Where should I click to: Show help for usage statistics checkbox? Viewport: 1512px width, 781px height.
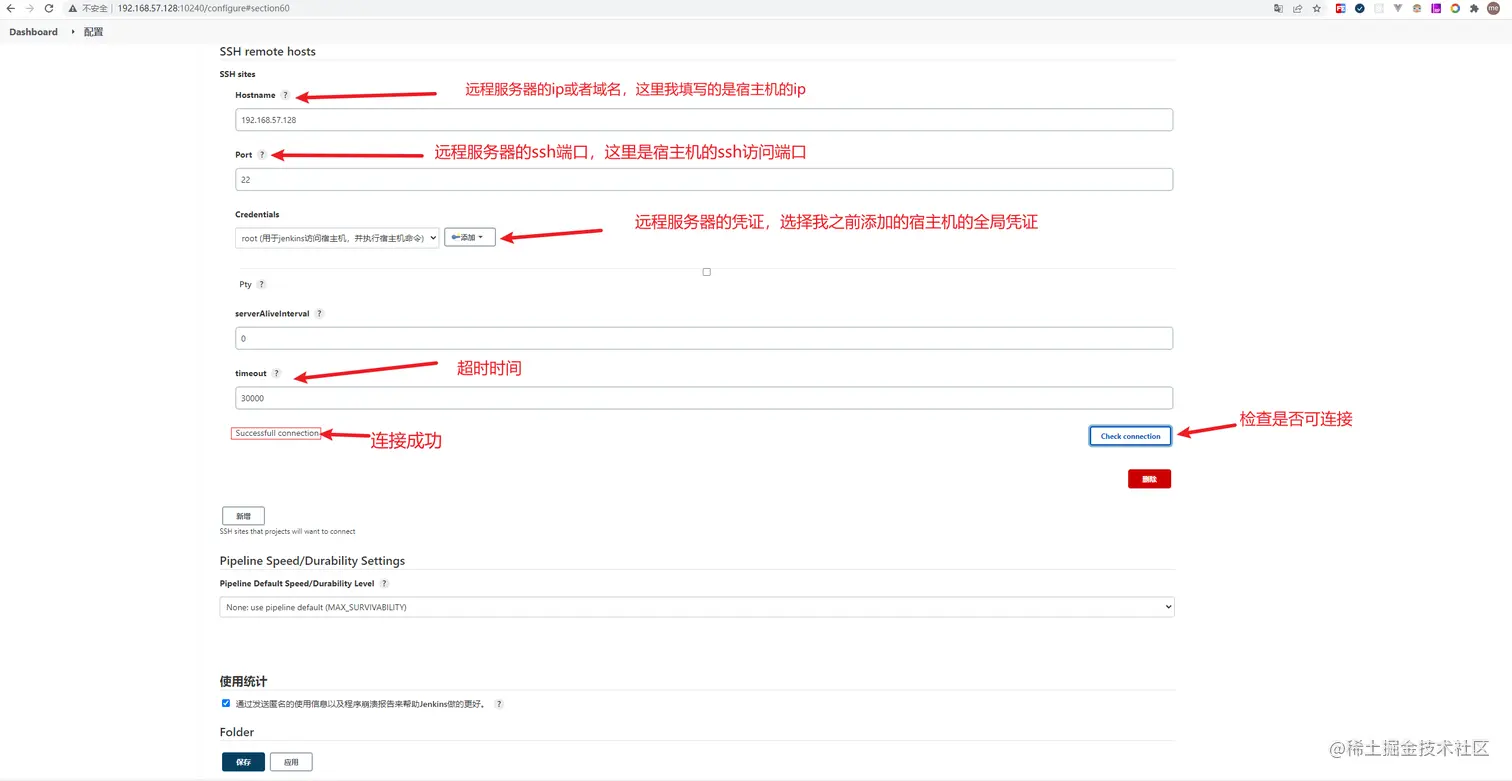(499, 704)
